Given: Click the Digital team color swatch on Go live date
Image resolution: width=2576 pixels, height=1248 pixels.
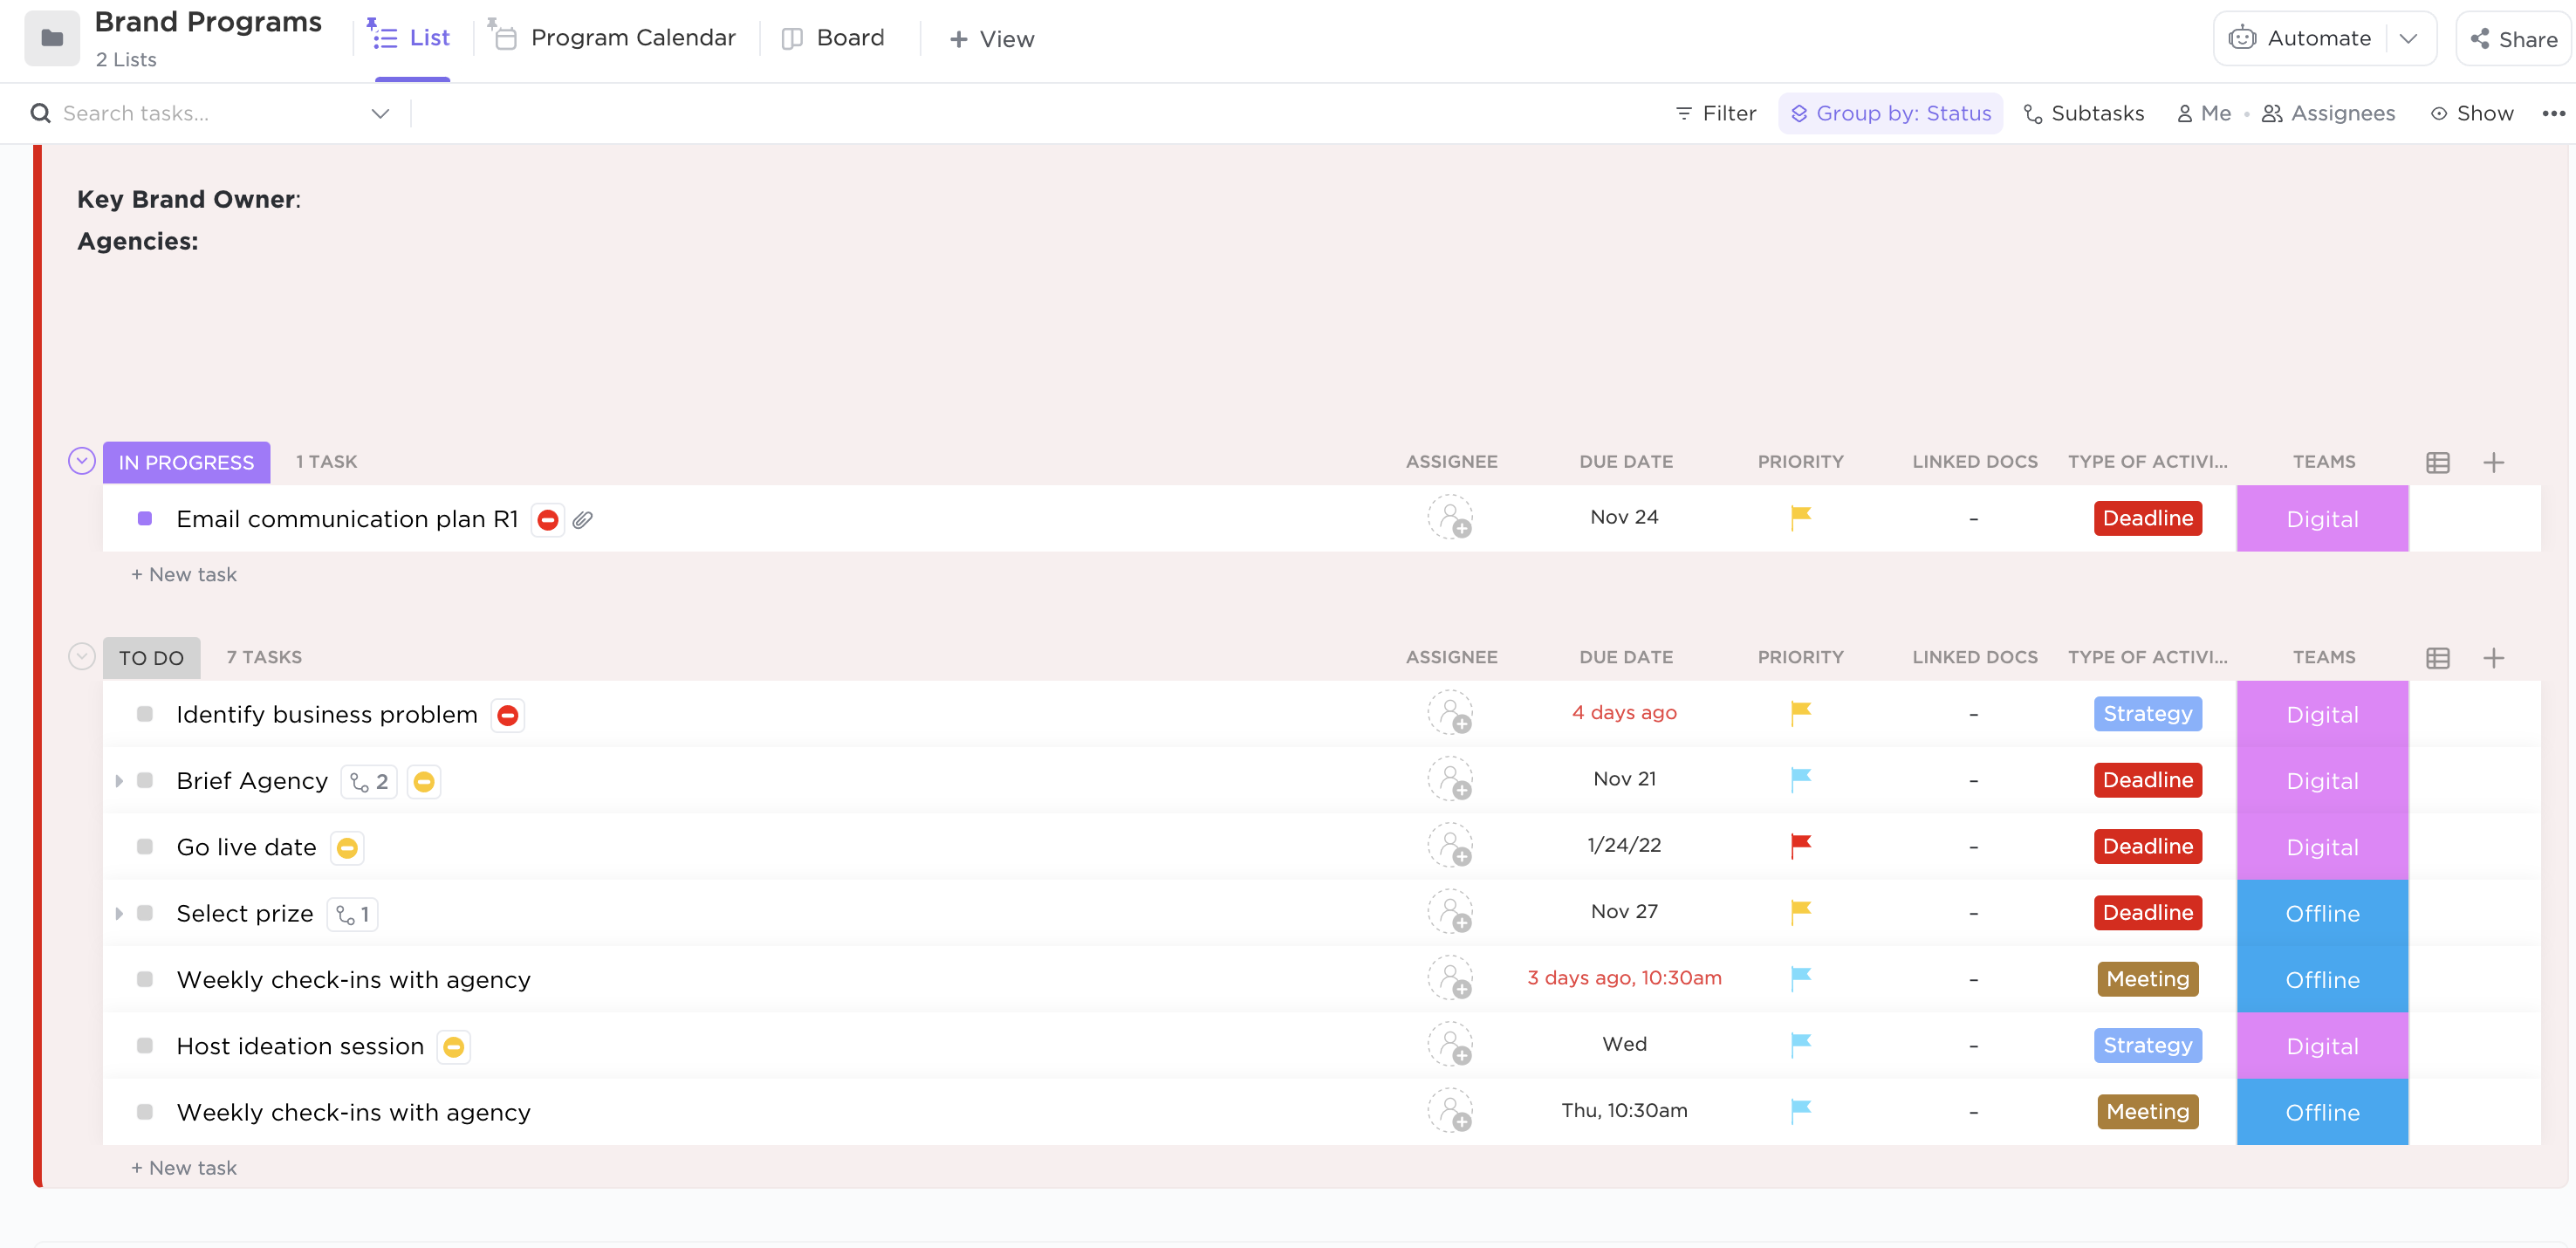Looking at the screenshot, I should (2321, 846).
